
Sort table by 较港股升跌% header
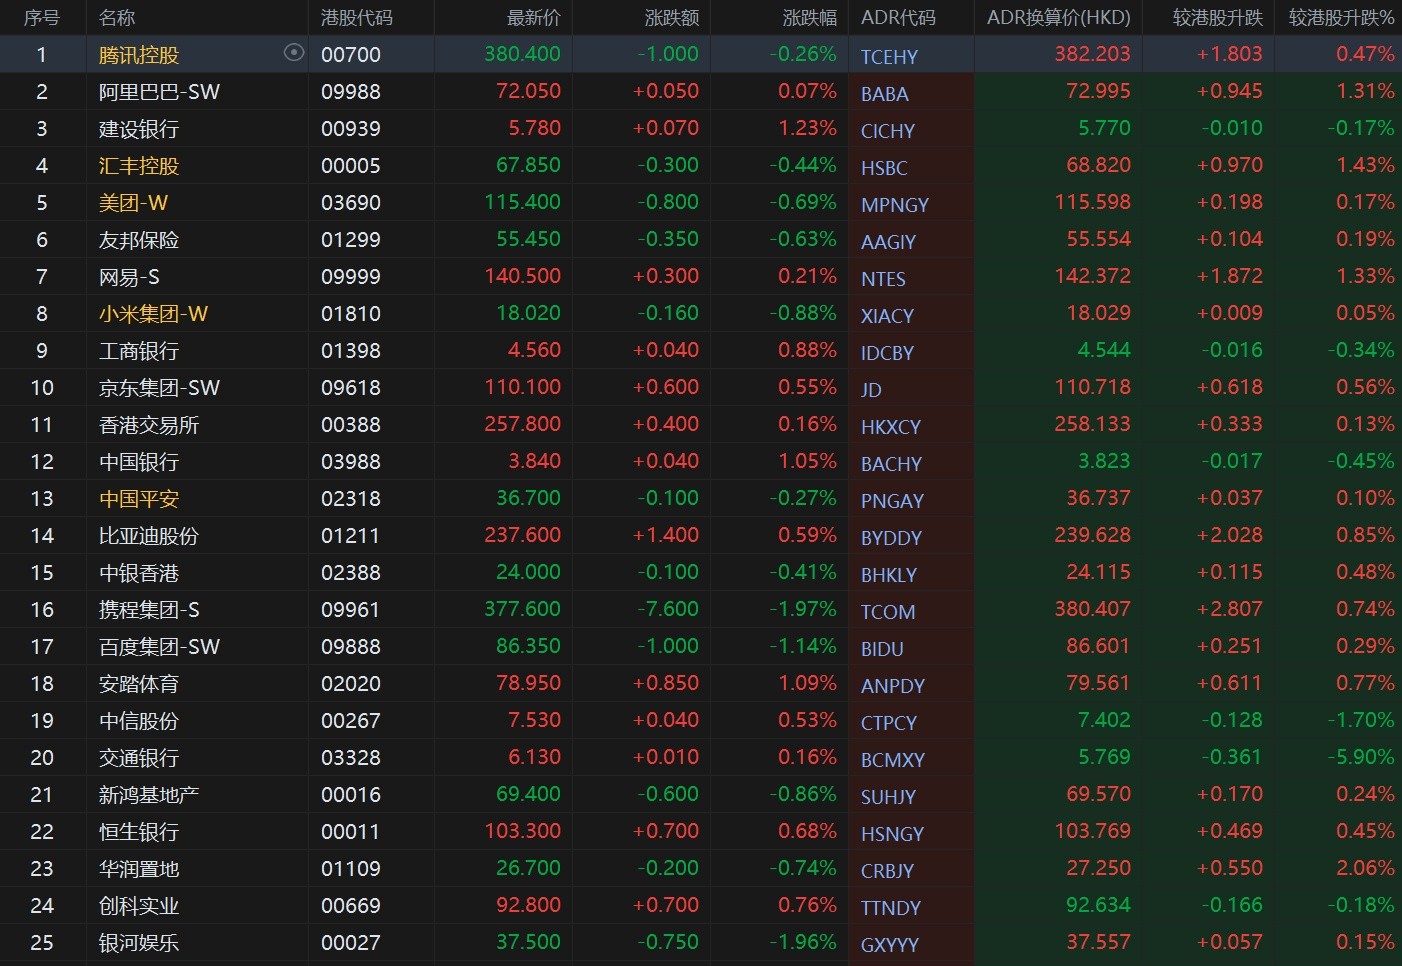pyautogui.click(x=1340, y=18)
